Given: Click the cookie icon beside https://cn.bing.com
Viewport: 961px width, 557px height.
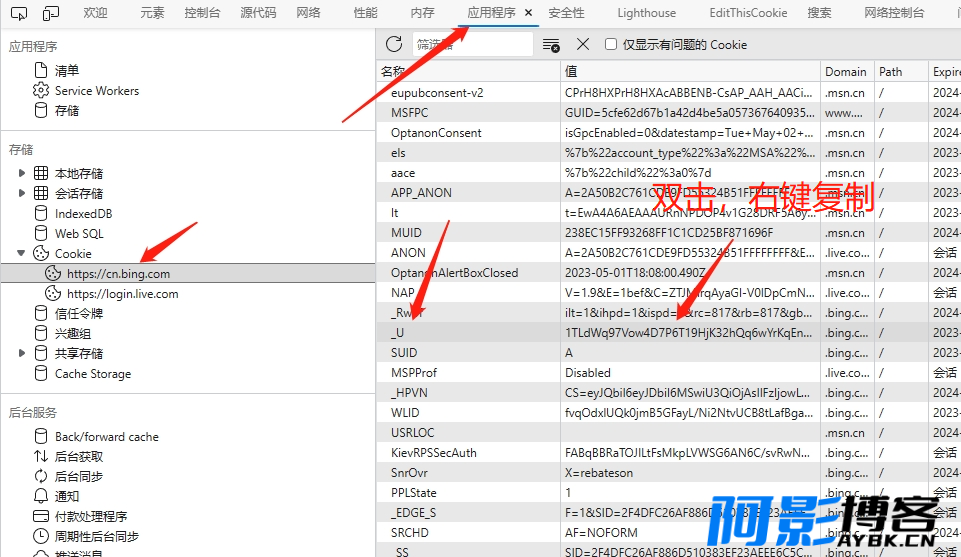Looking at the screenshot, I should 53,273.
